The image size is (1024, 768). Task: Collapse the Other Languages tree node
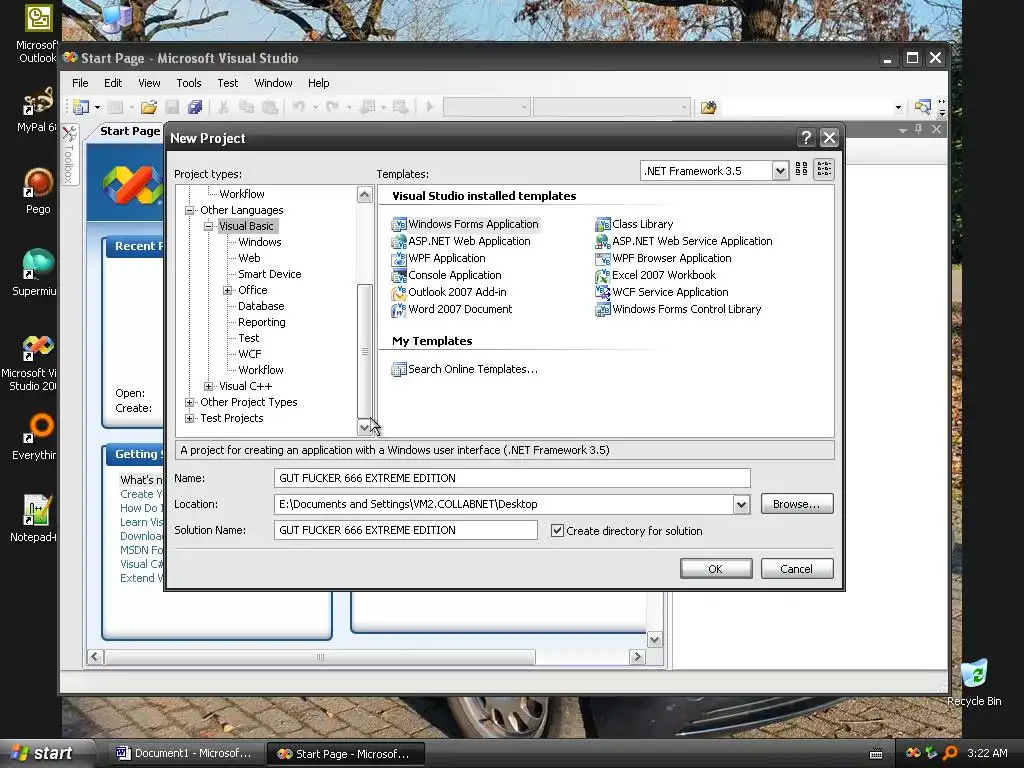(x=189, y=210)
